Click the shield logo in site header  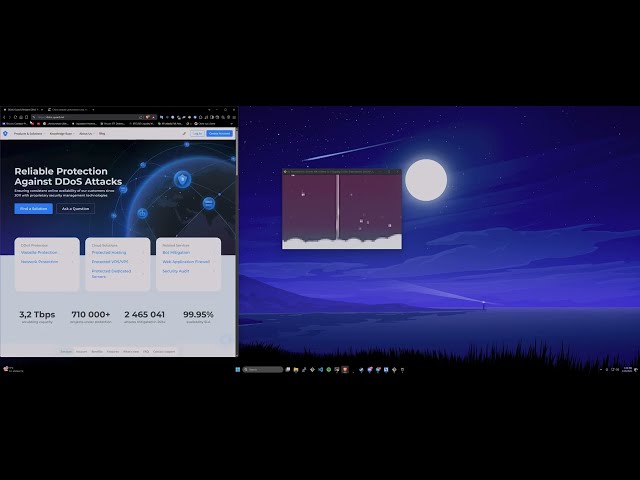click(5, 133)
